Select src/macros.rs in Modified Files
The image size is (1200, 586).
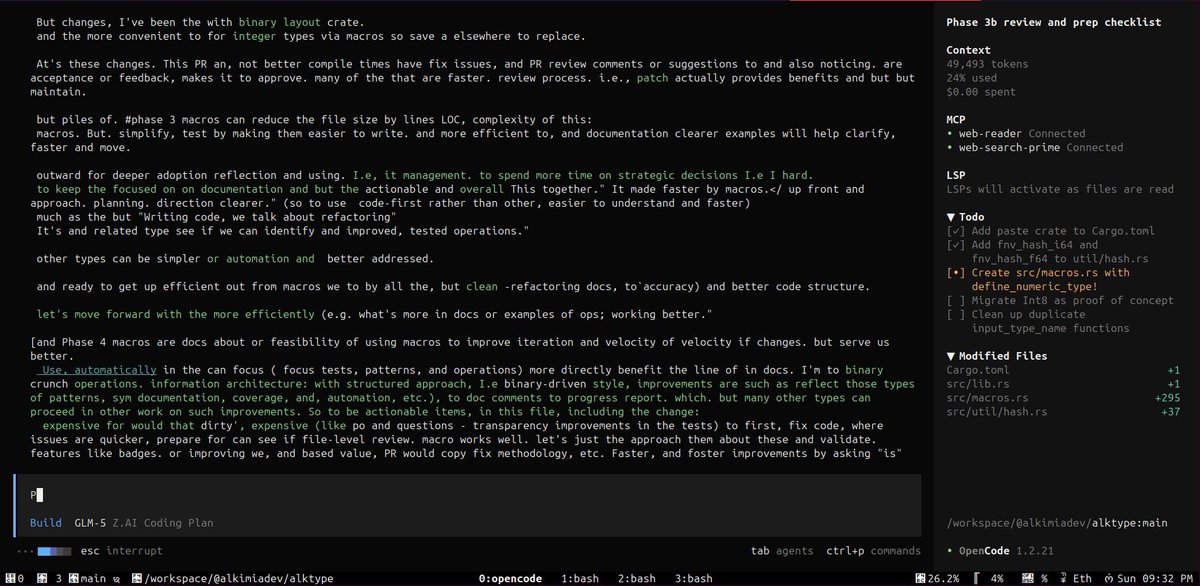point(985,398)
